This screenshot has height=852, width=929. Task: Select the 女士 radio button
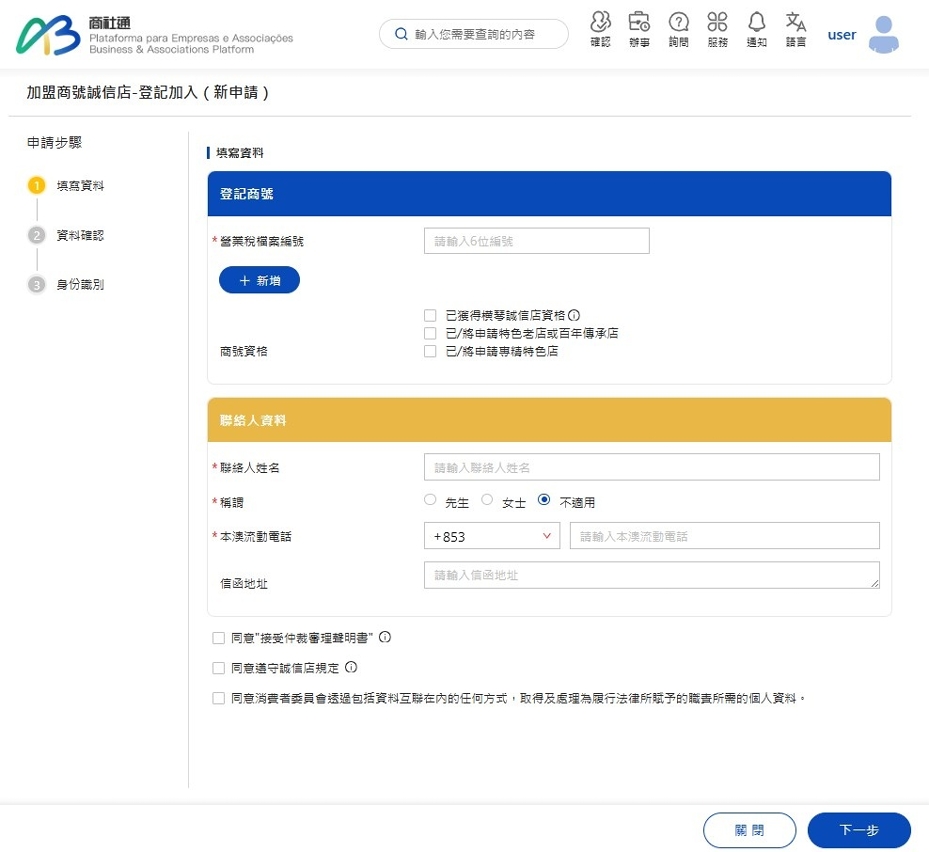click(486, 500)
